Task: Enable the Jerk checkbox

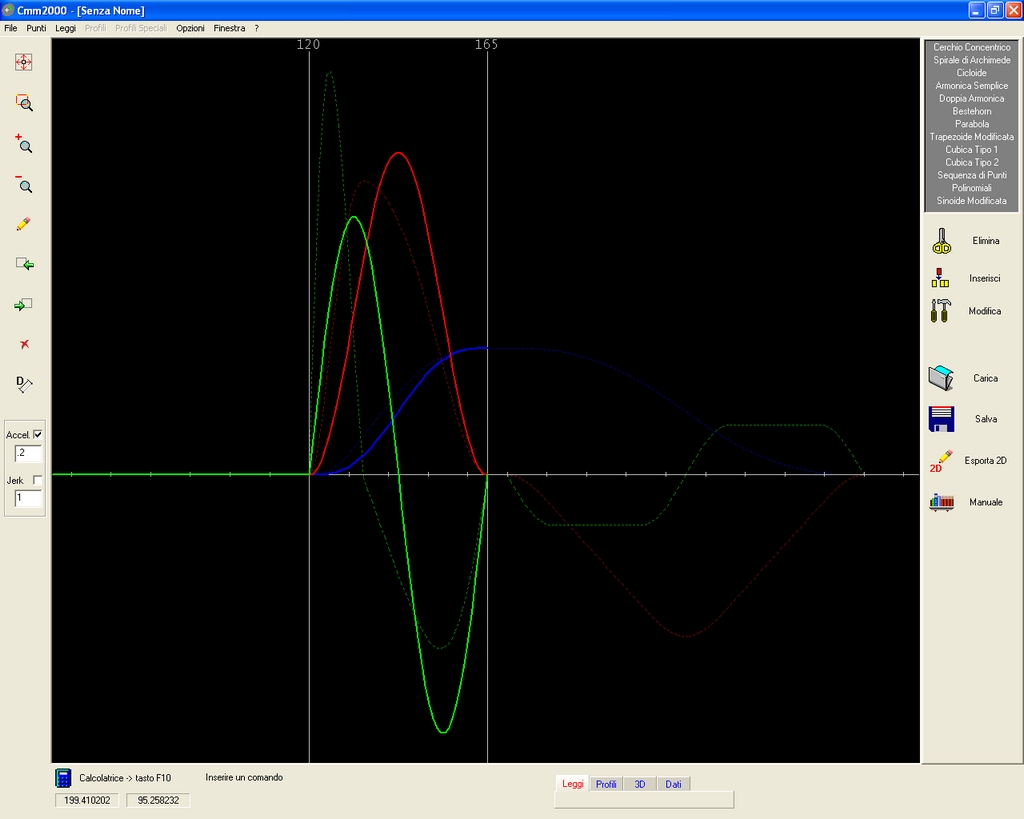Action: coord(38,480)
